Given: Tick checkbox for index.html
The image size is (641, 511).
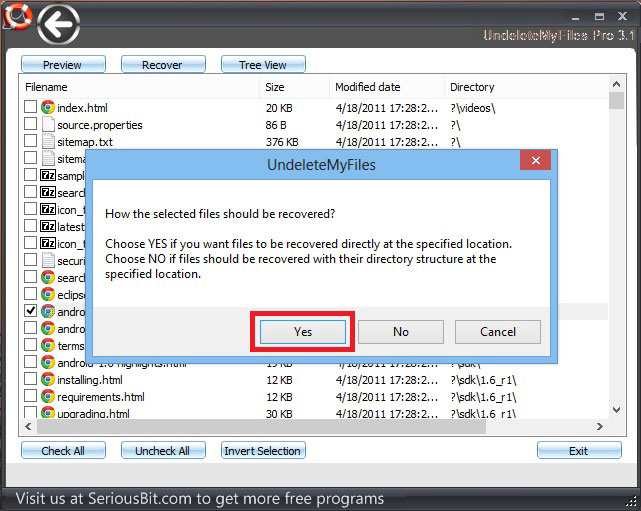Looking at the screenshot, I should [30, 107].
